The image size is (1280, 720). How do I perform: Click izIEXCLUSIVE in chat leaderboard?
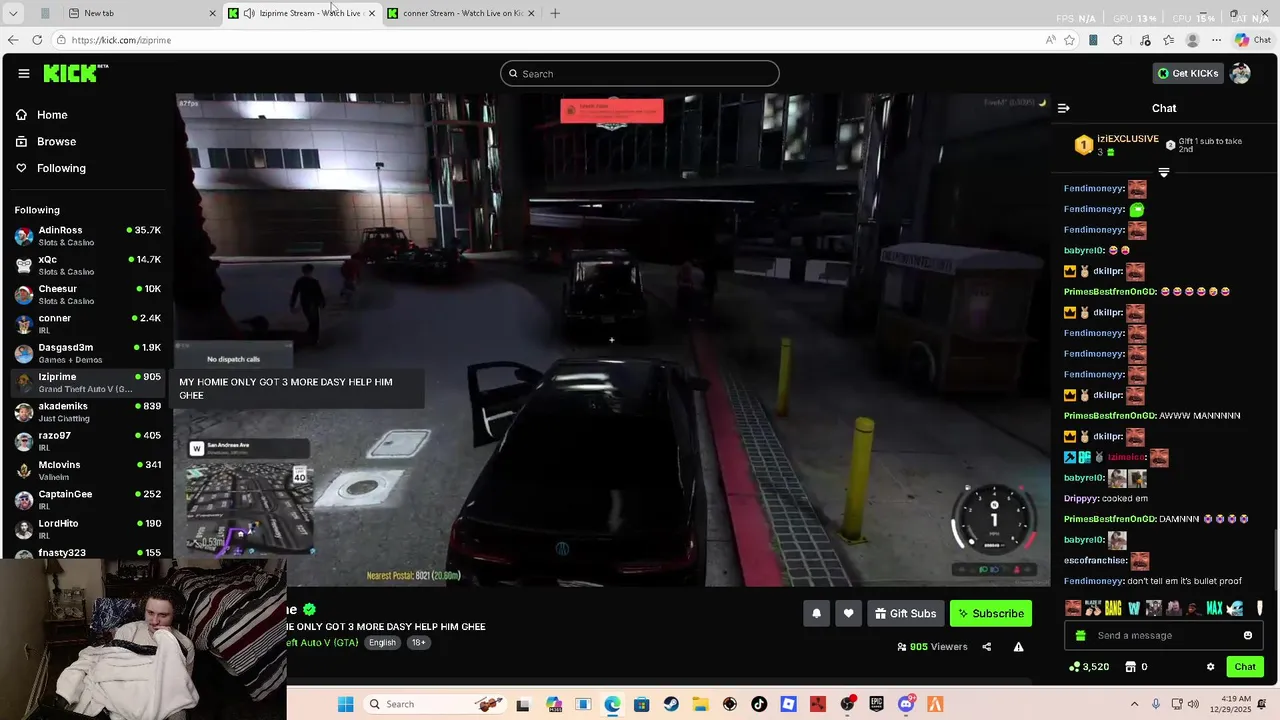[1128, 139]
